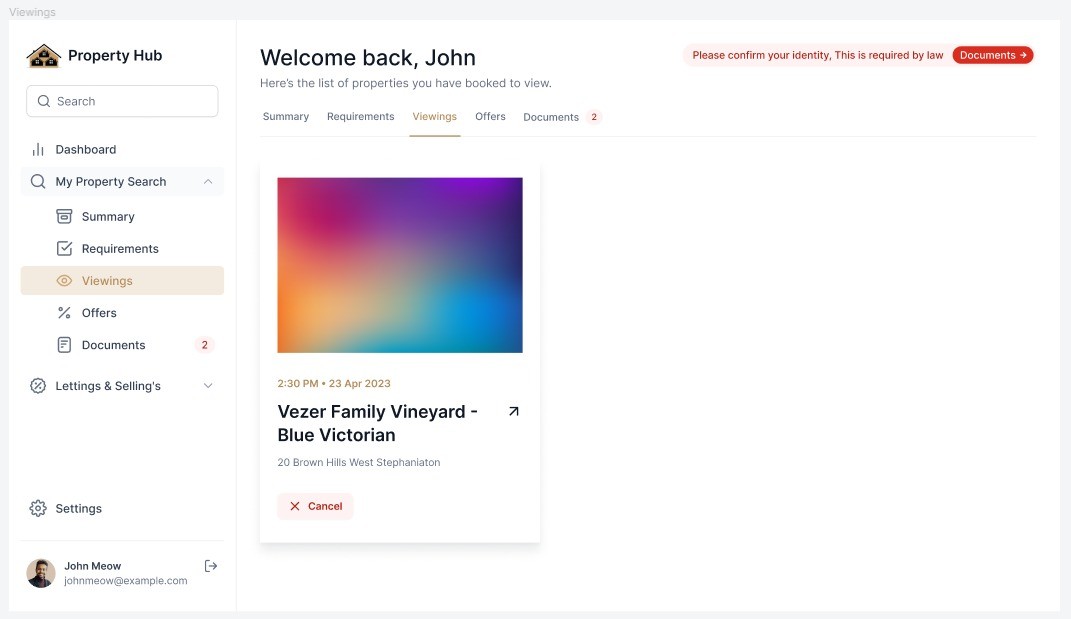Click the johnmeow@example.com email text
The width and height of the screenshot is (1071, 619).
[x=126, y=581]
